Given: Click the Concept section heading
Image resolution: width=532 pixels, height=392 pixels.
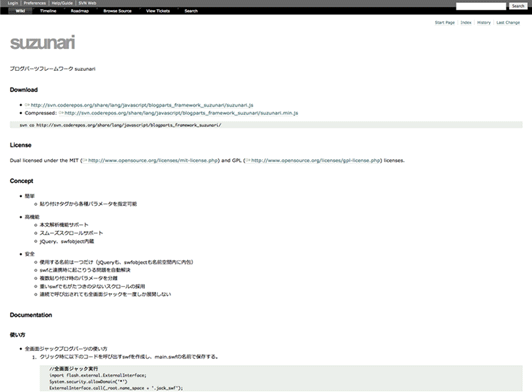Looking at the screenshot, I should point(21,181).
